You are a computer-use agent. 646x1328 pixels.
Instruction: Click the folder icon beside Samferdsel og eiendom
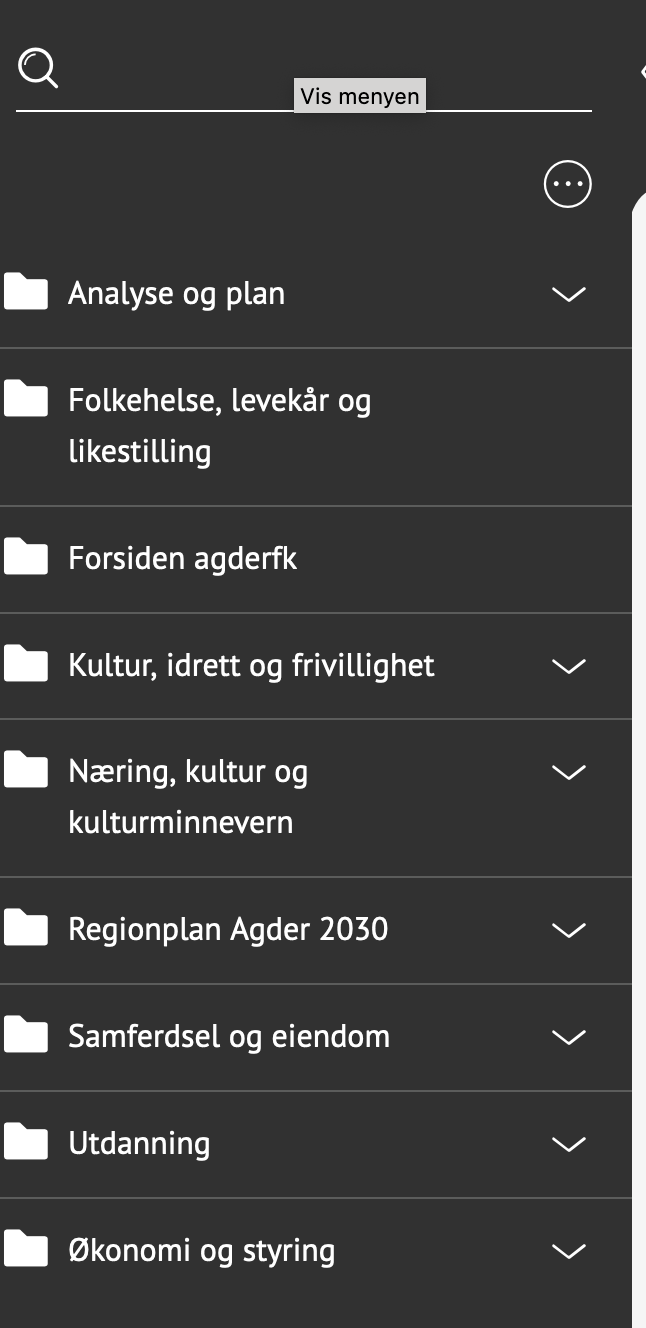pyautogui.click(x=25, y=1035)
